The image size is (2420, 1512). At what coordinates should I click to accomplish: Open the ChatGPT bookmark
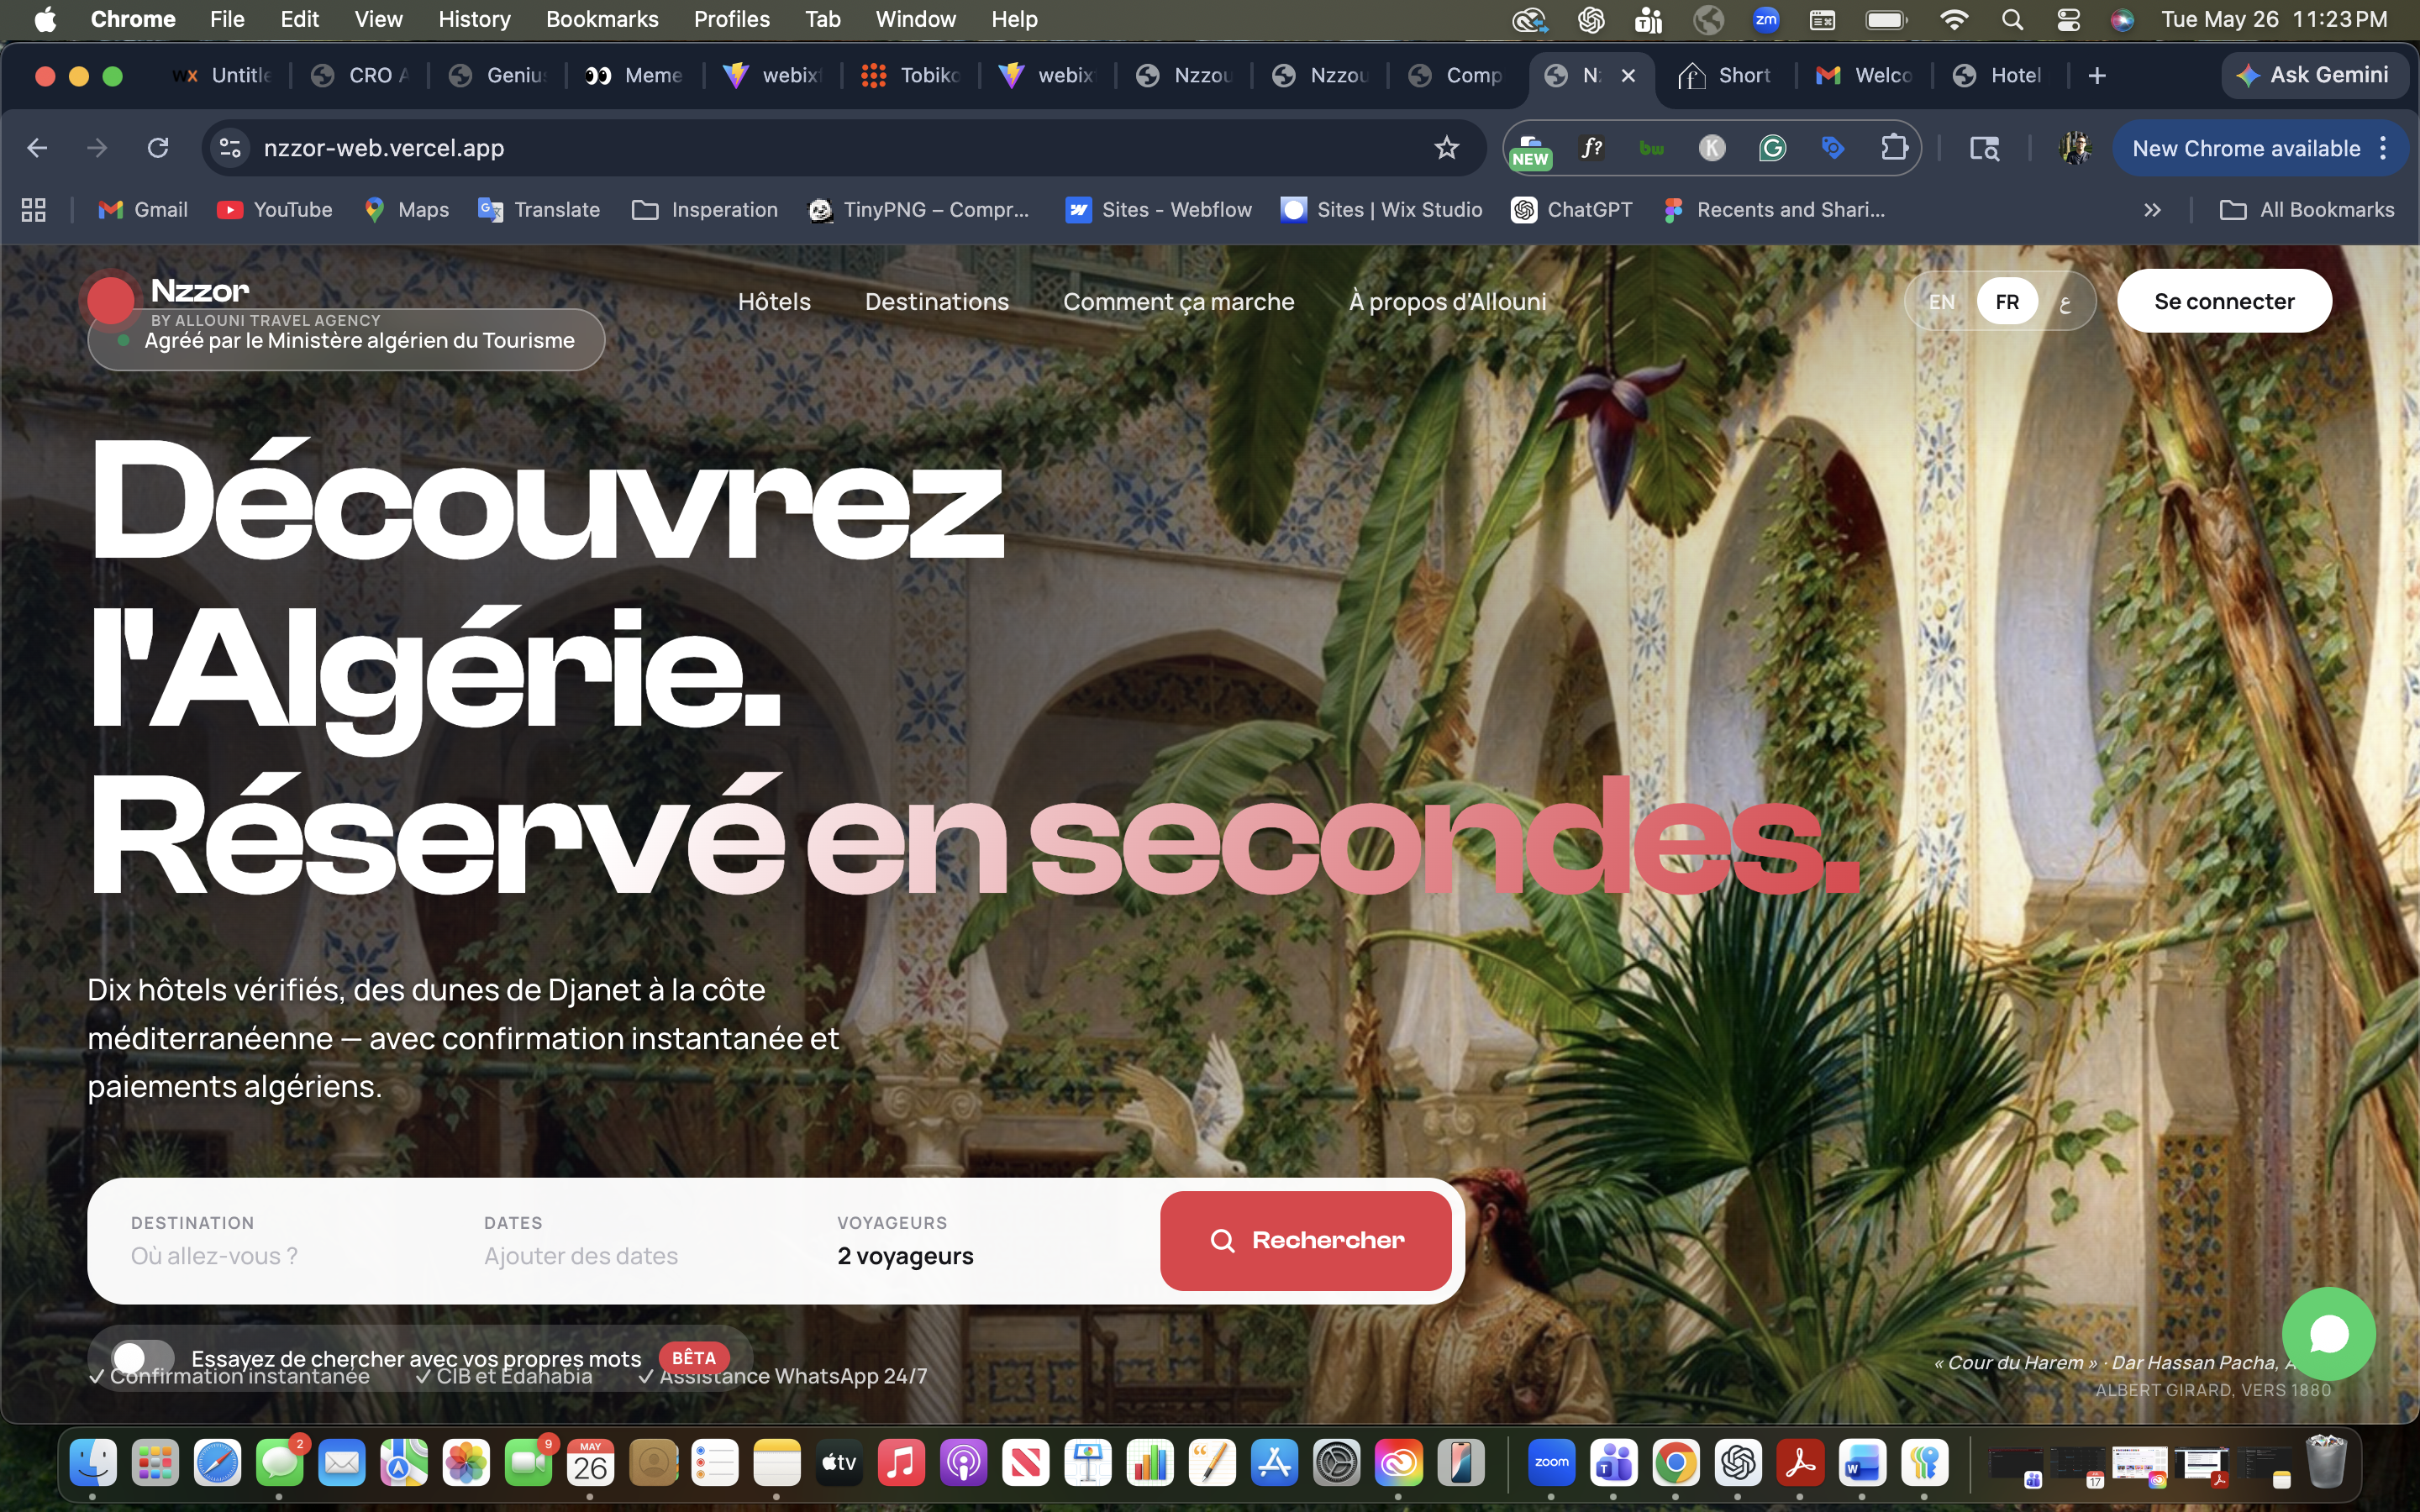point(1571,210)
